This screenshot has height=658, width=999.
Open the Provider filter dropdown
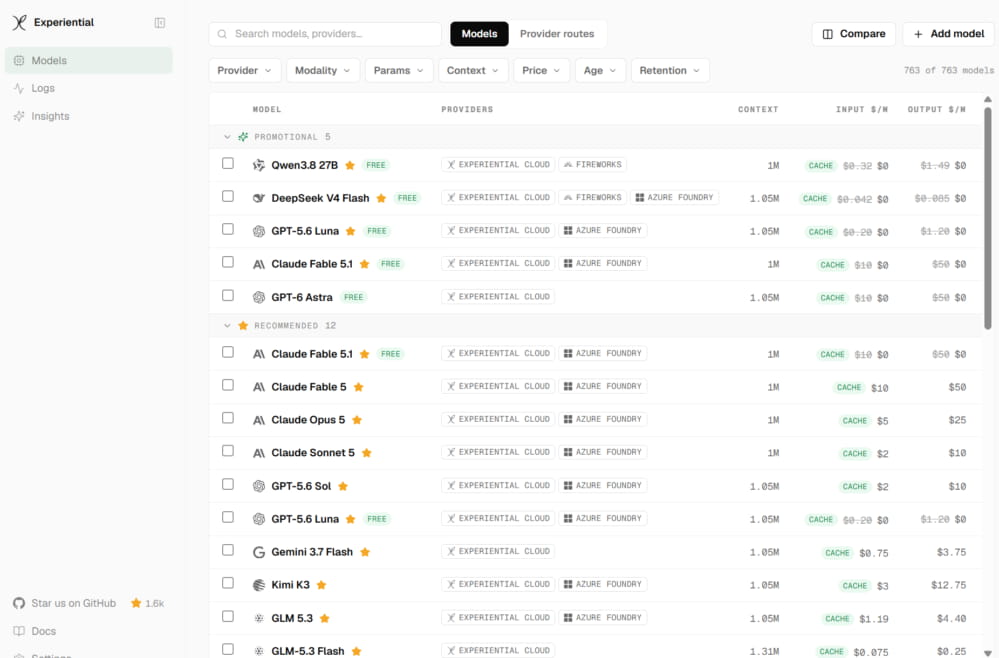(245, 71)
